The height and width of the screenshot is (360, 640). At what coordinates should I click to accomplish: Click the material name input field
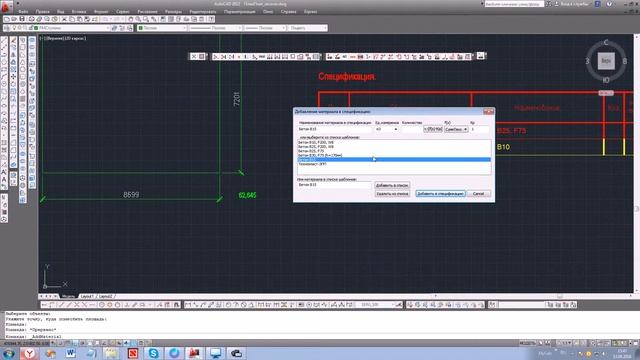[x=335, y=129]
